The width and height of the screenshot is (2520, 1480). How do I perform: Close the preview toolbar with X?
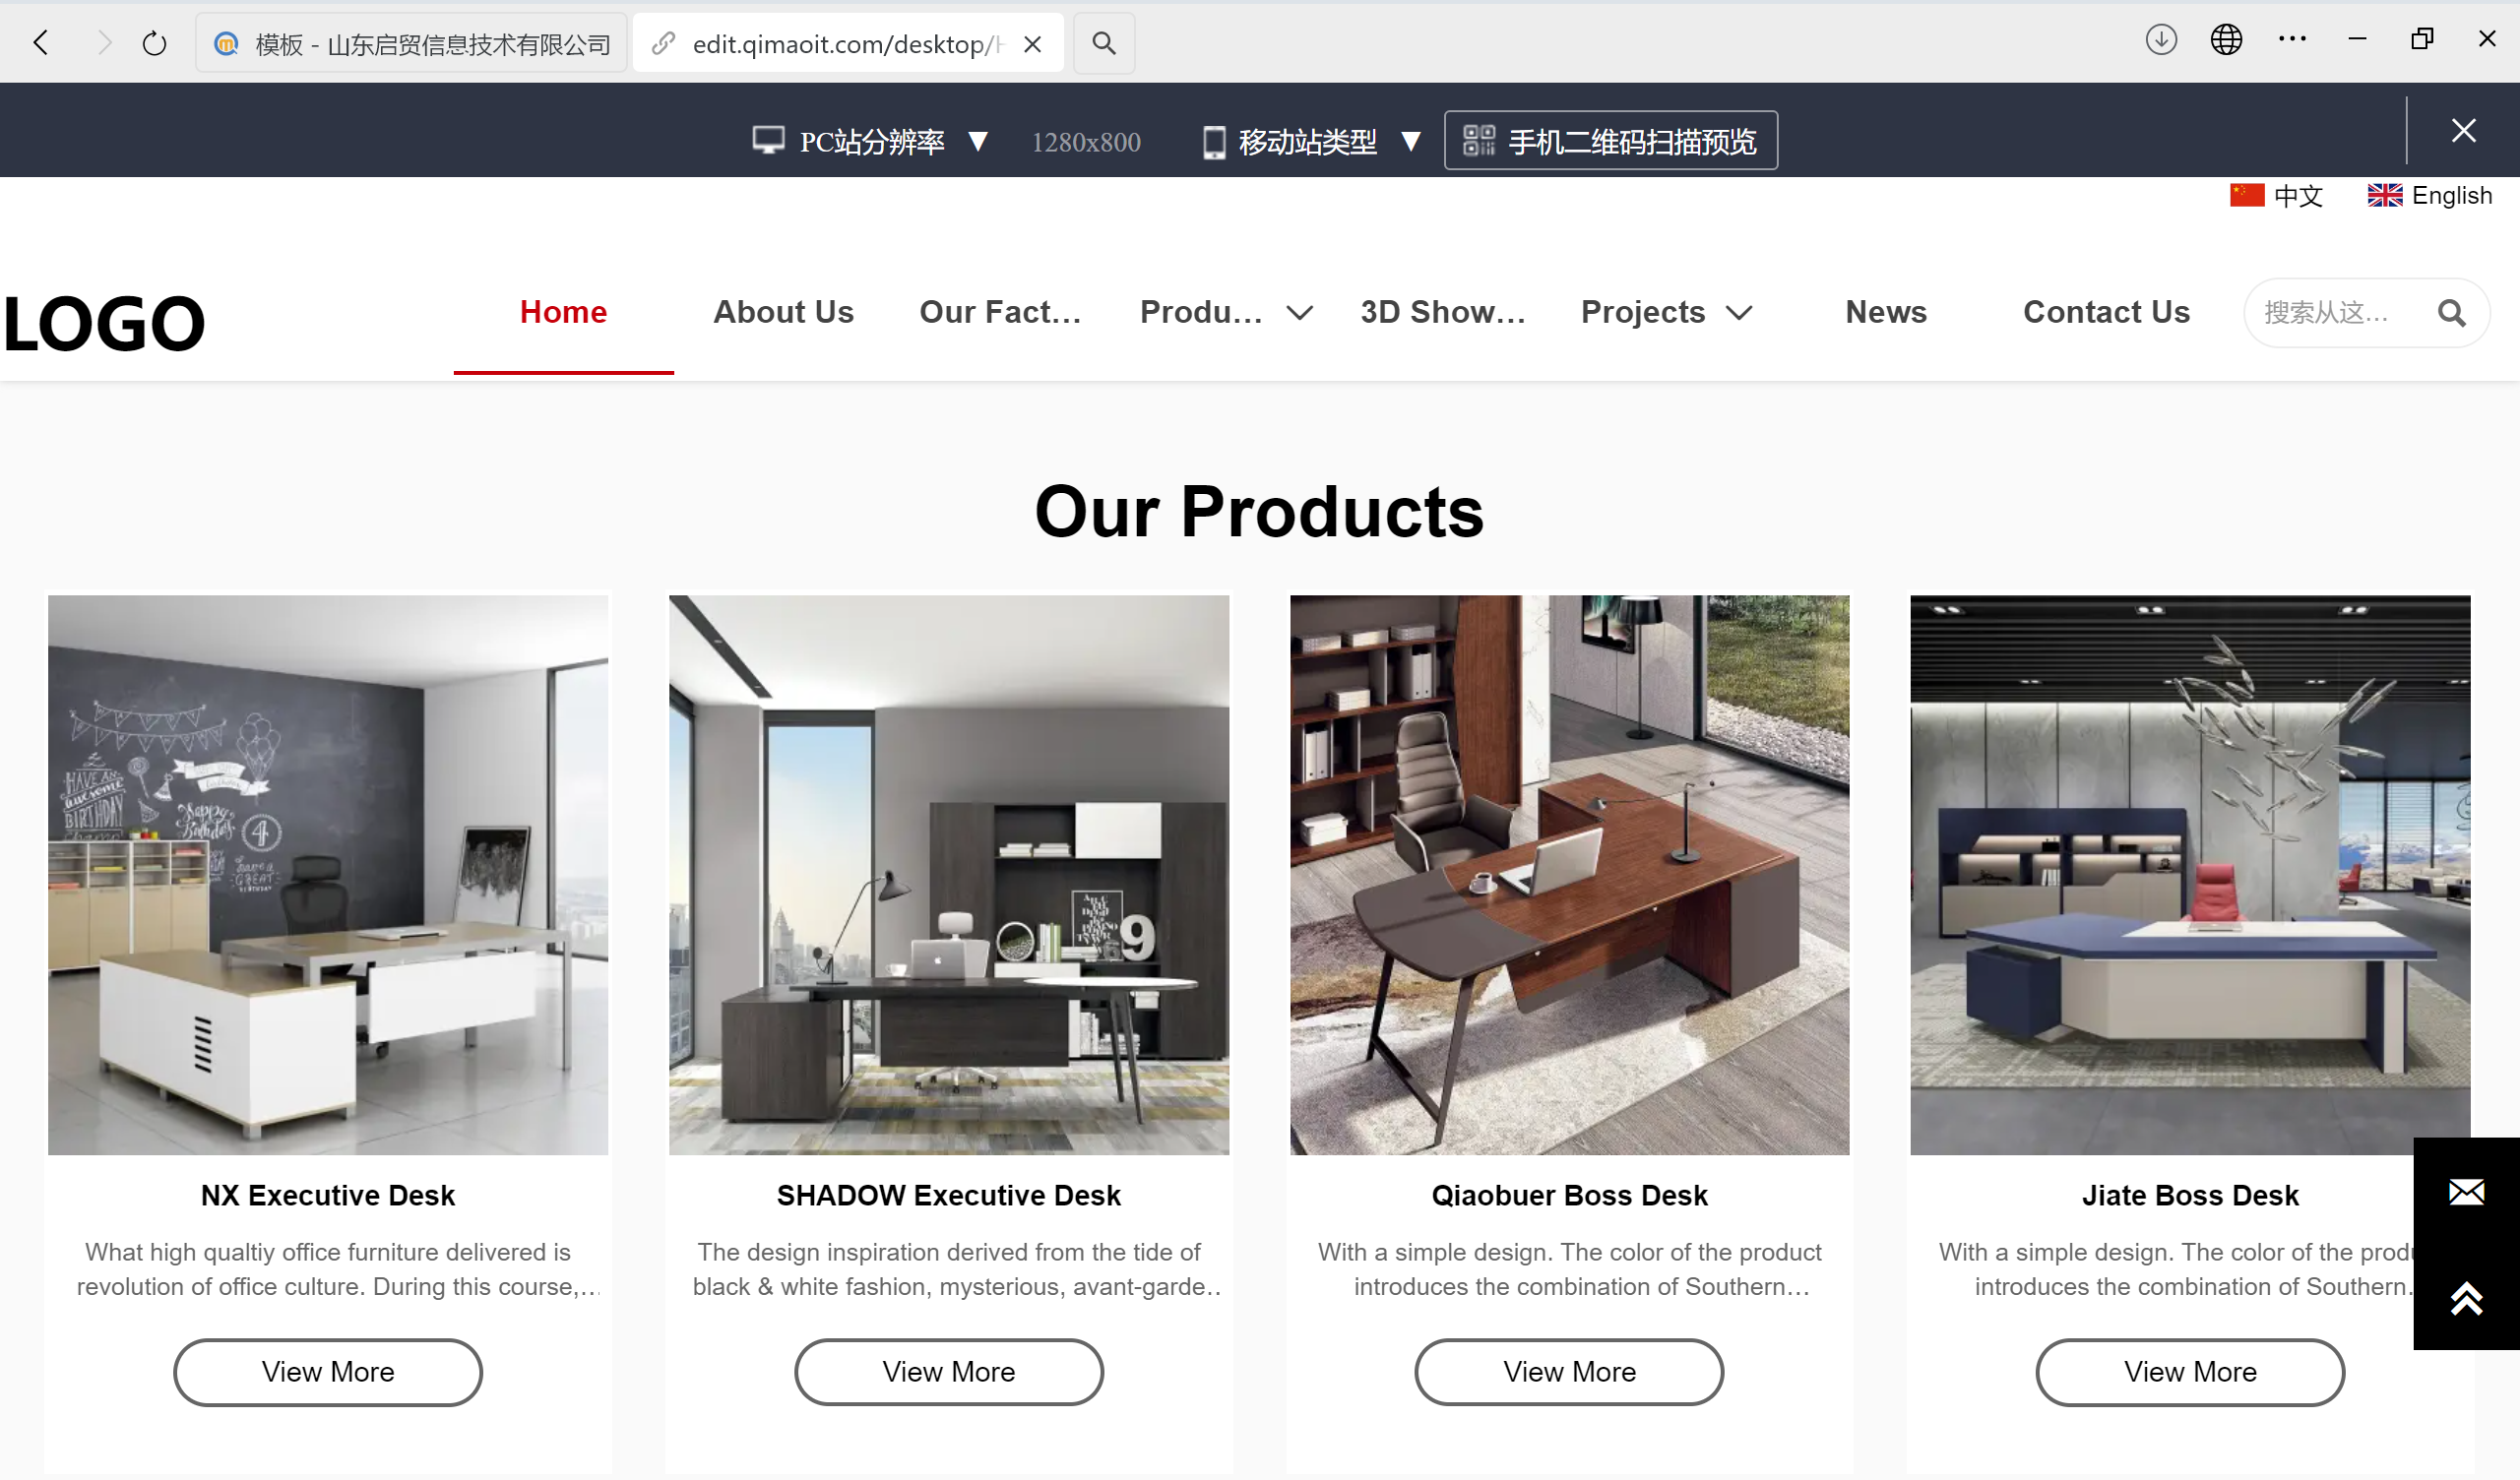point(2464,130)
